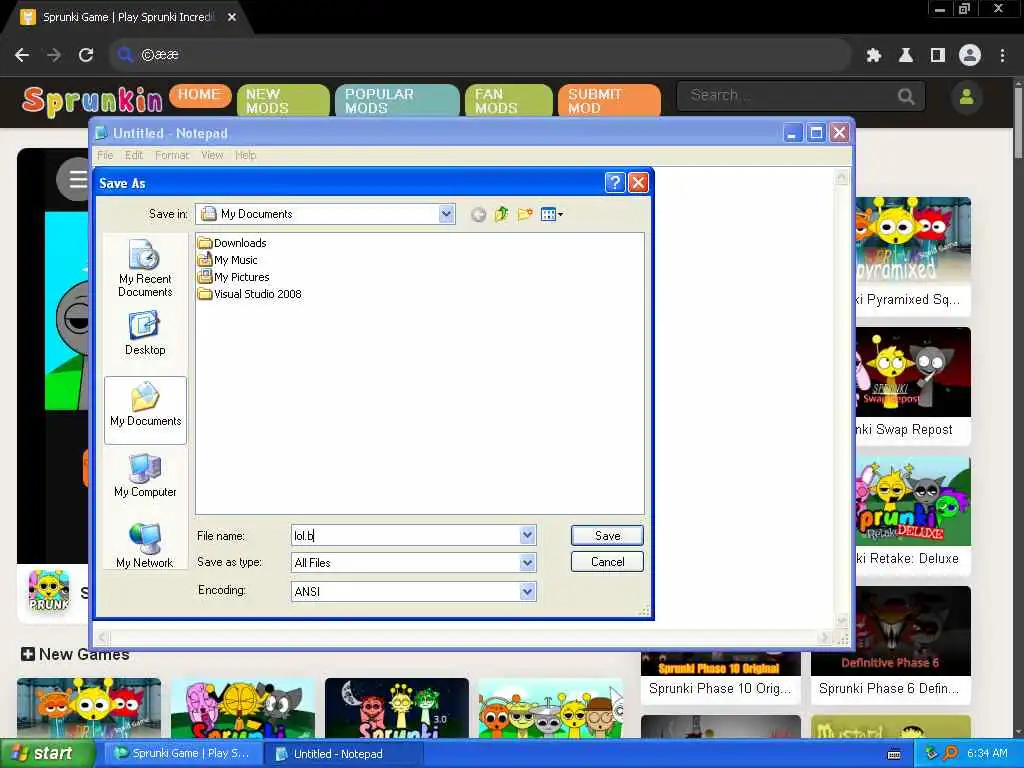Click the site search magnifier icon

(906, 97)
